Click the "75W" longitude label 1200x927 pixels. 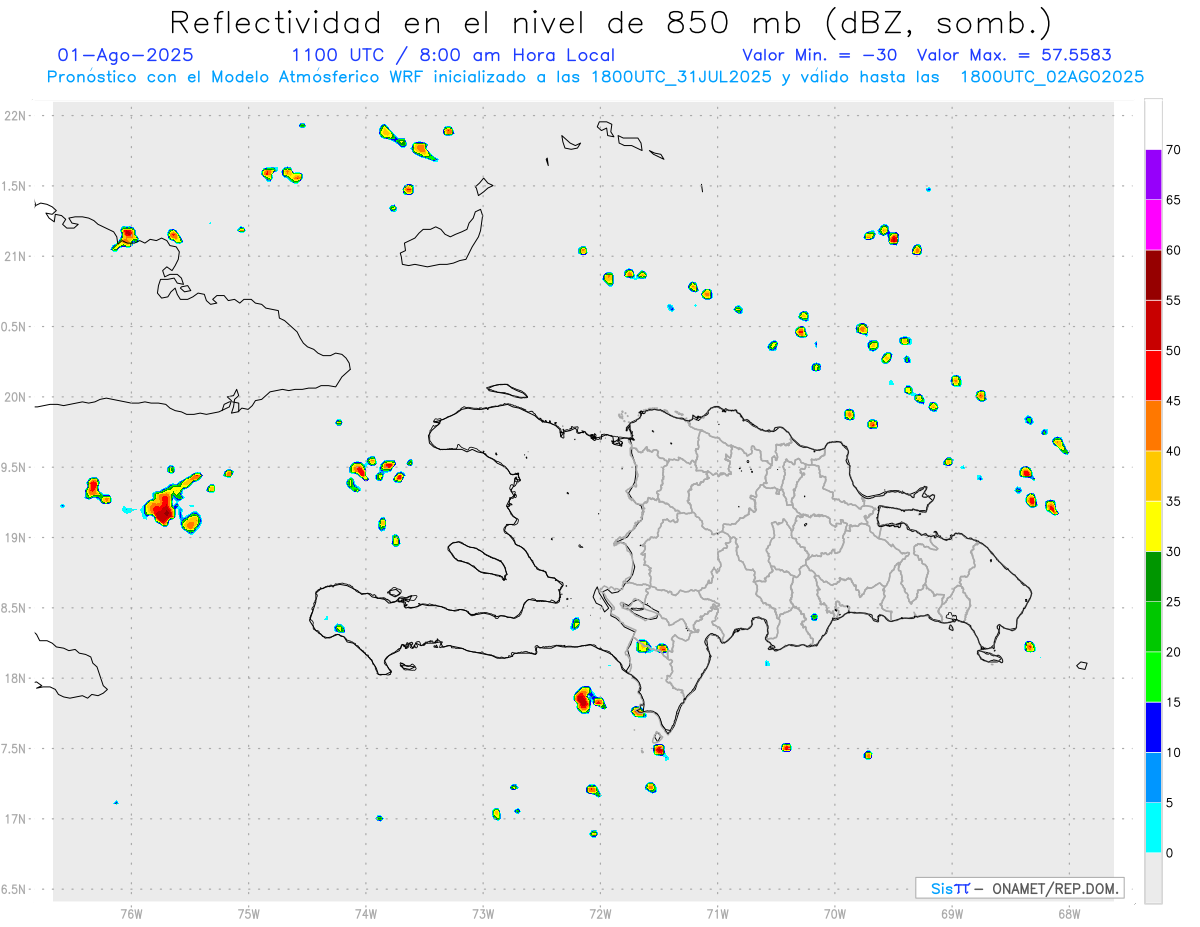249,913
